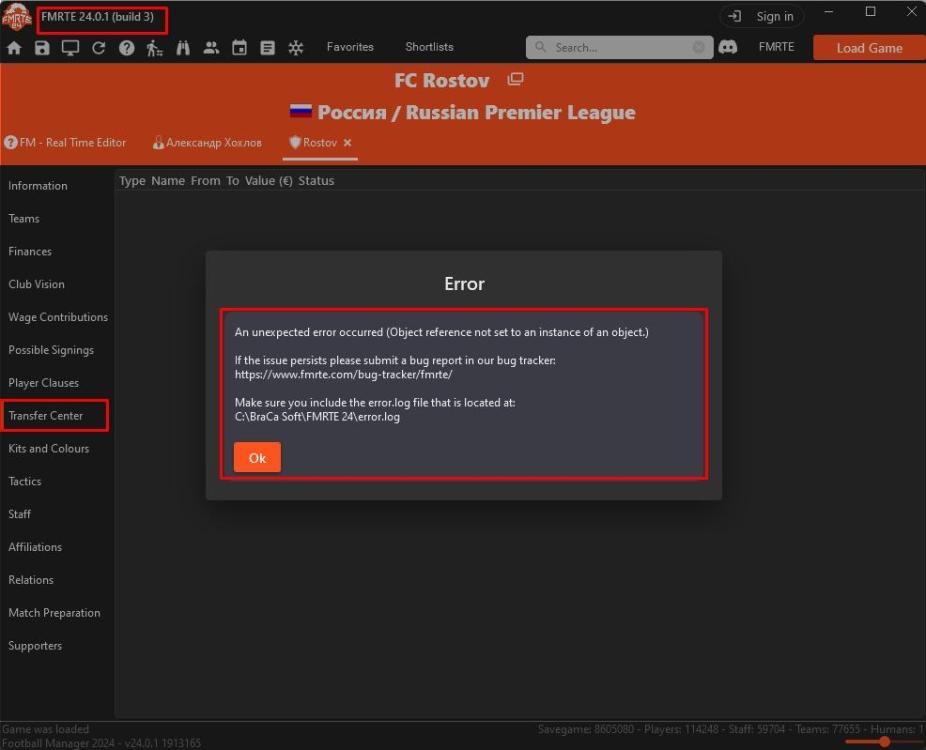This screenshot has width=926, height=750.
Task: Close the Rostov tab
Action: [x=348, y=142]
